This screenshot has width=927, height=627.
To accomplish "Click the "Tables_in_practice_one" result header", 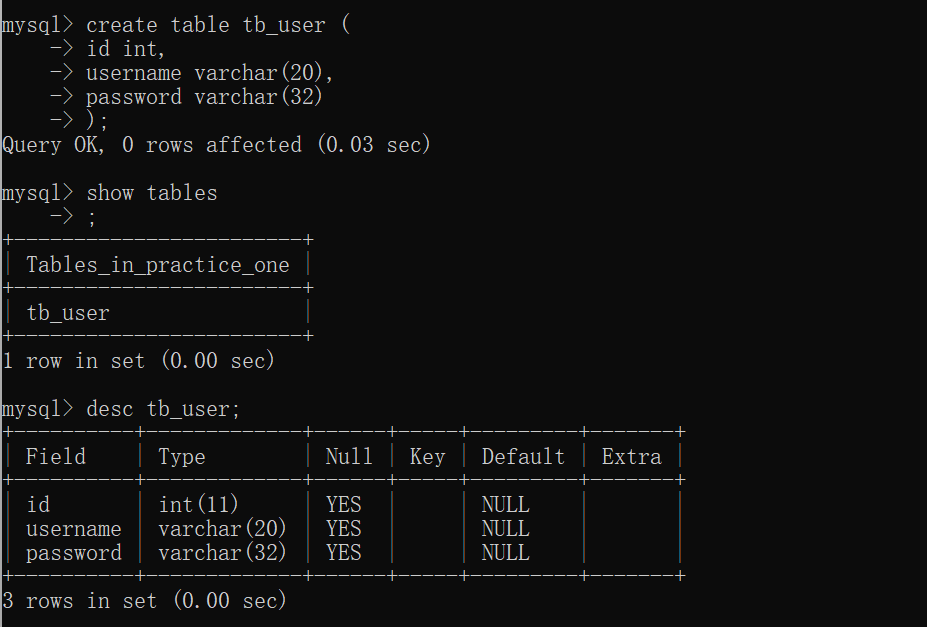I will [157, 265].
